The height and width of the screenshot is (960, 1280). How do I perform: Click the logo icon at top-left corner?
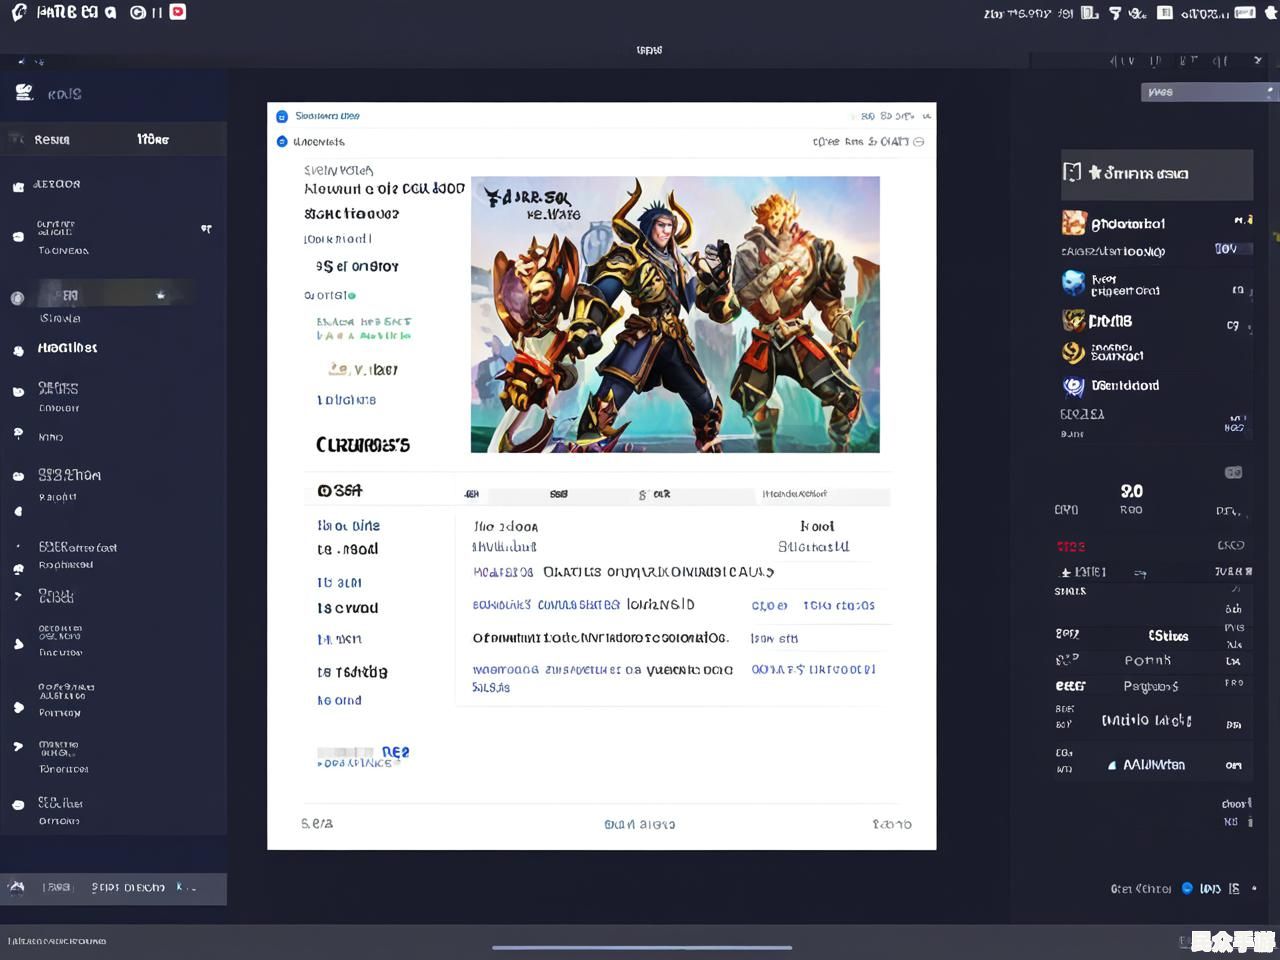18,13
